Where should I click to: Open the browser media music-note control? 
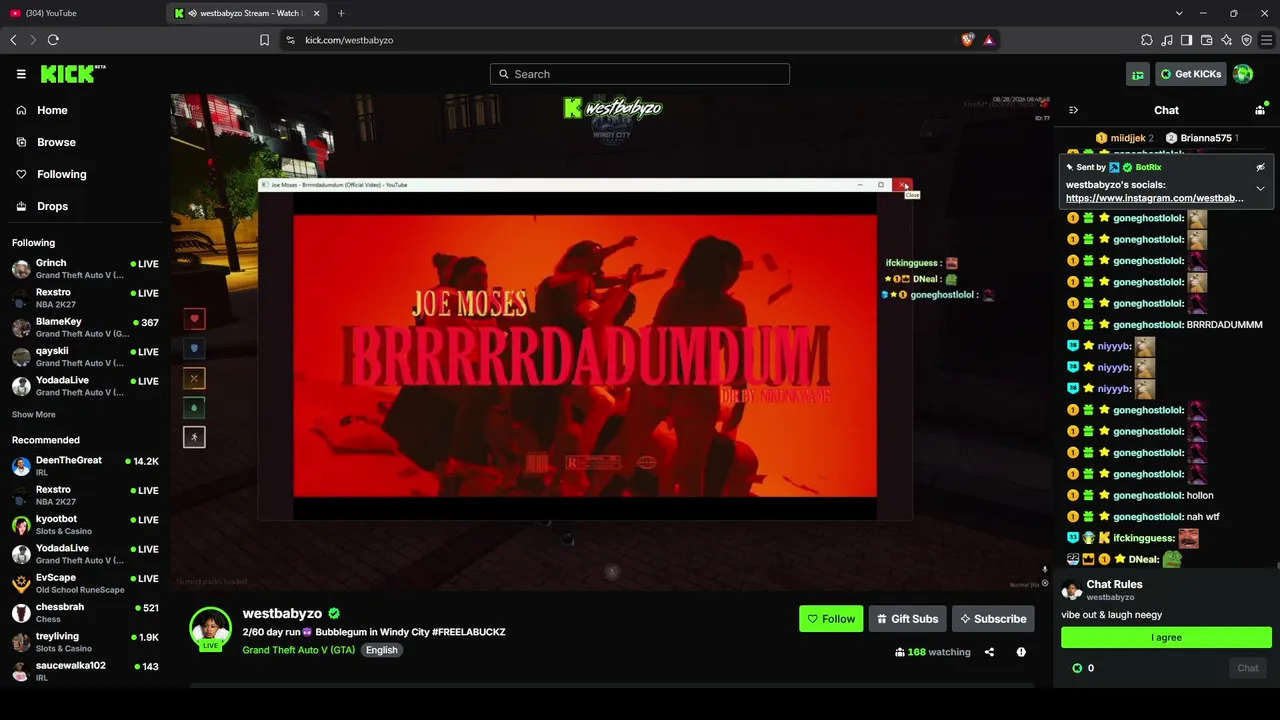pyautogui.click(x=1167, y=40)
